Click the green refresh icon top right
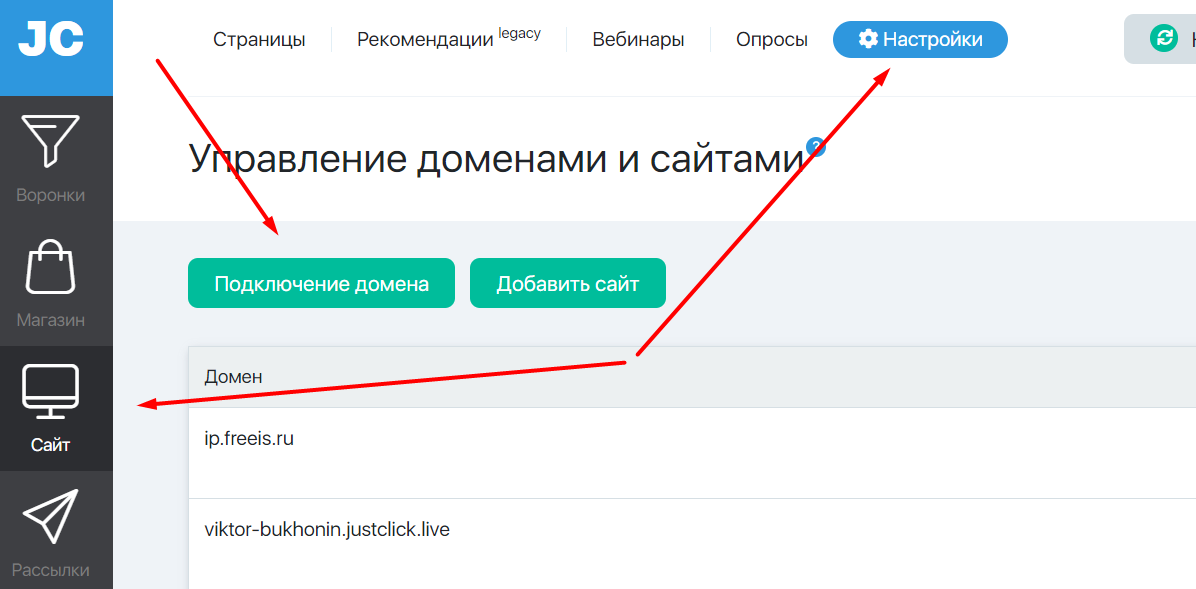The width and height of the screenshot is (1196, 589). 1164,38
